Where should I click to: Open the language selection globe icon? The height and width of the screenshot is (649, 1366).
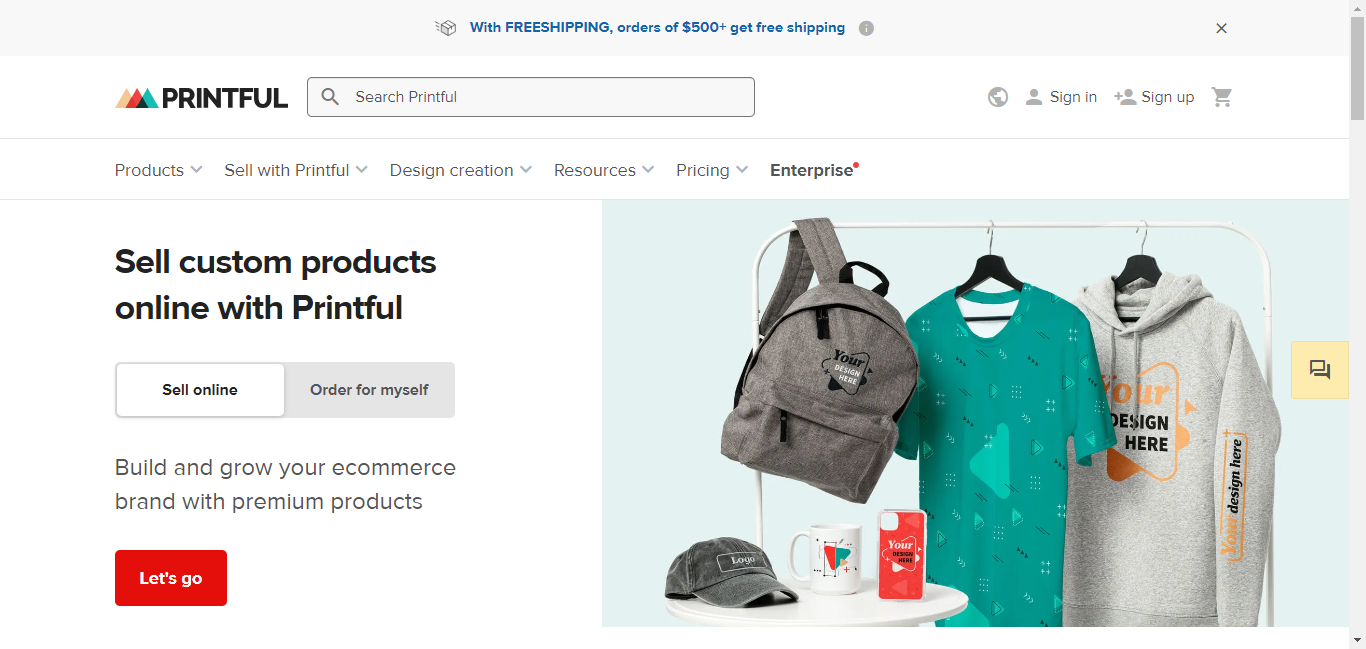997,96
